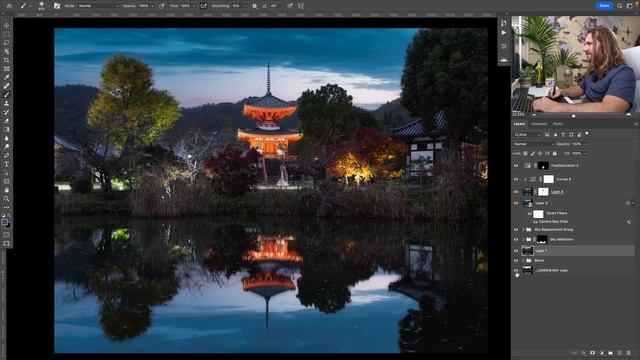
Task: Open the Flow value dropdown
Action: pos(194,6)
